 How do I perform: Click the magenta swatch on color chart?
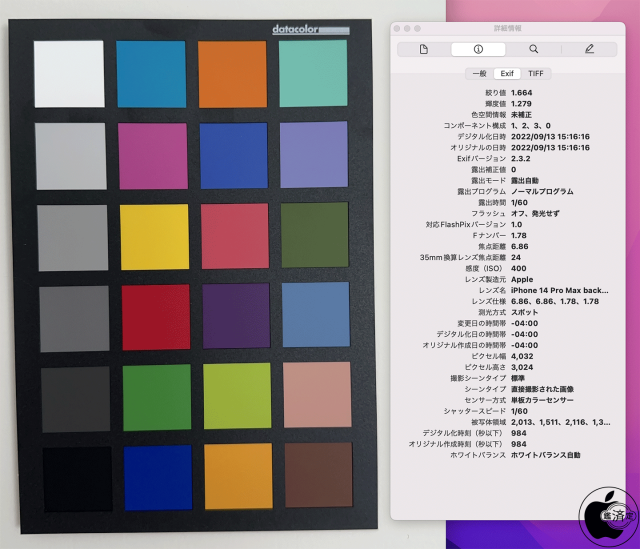pos(153,154)
